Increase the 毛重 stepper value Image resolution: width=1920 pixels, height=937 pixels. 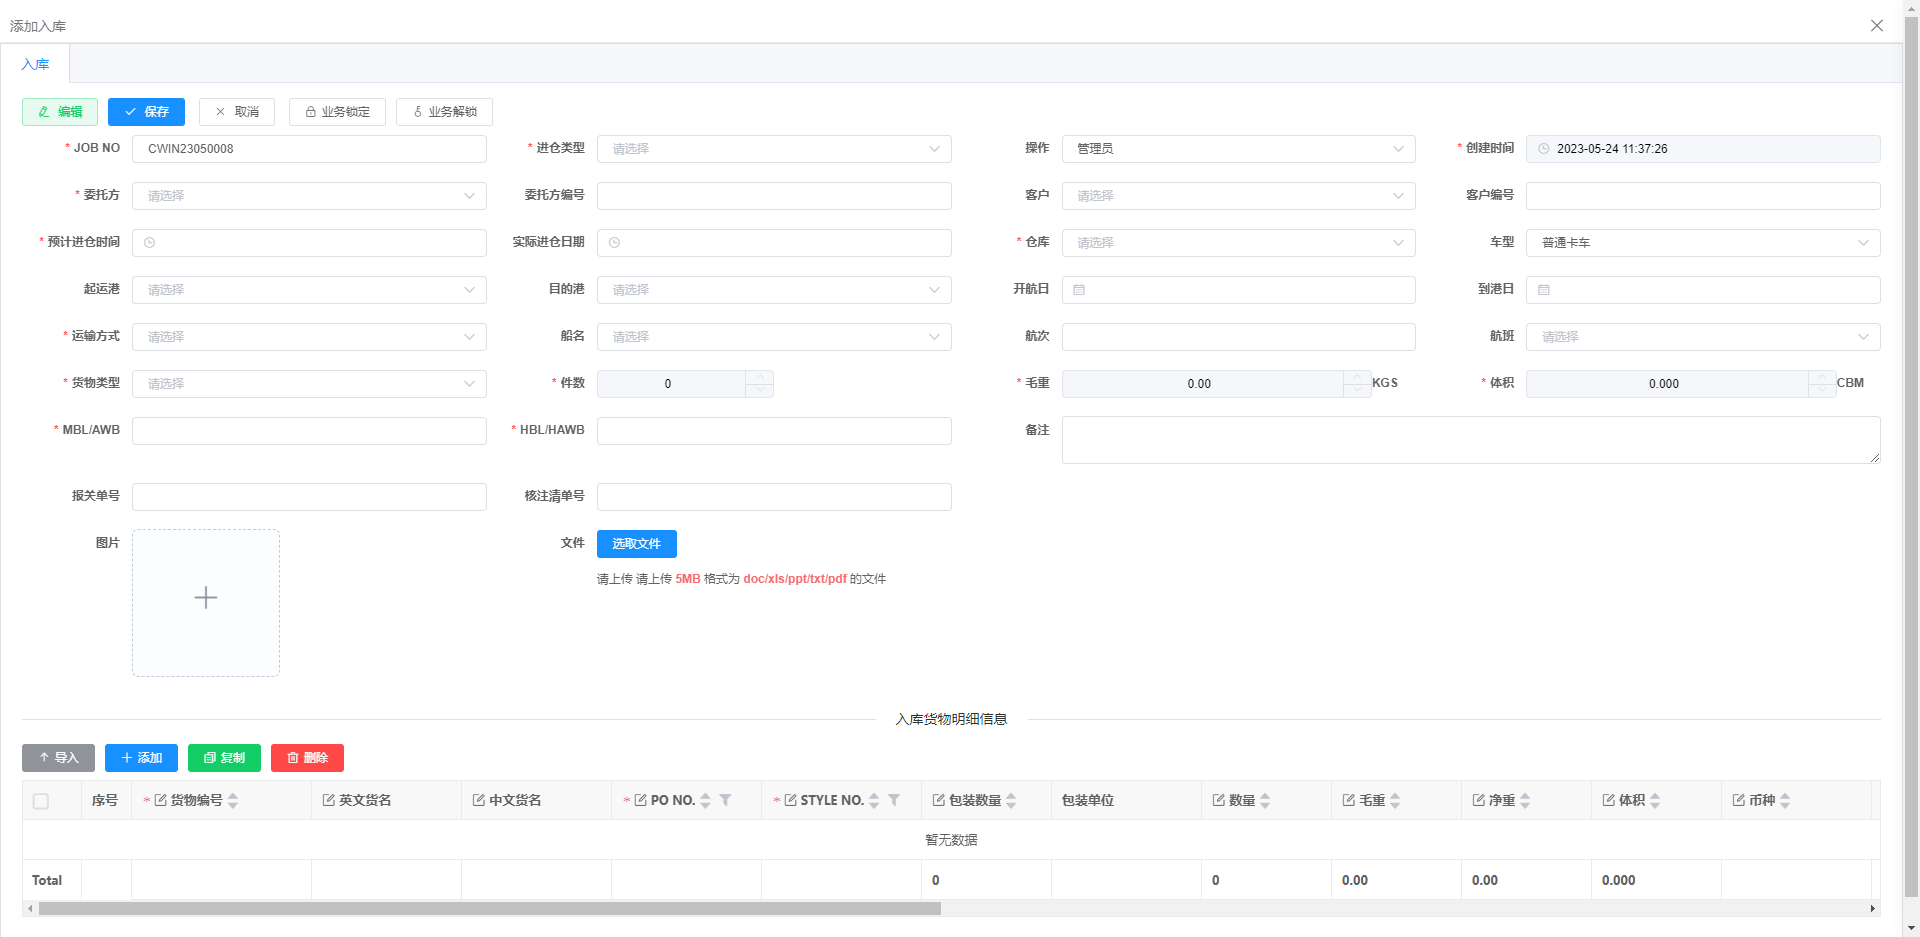point(1357,377)
